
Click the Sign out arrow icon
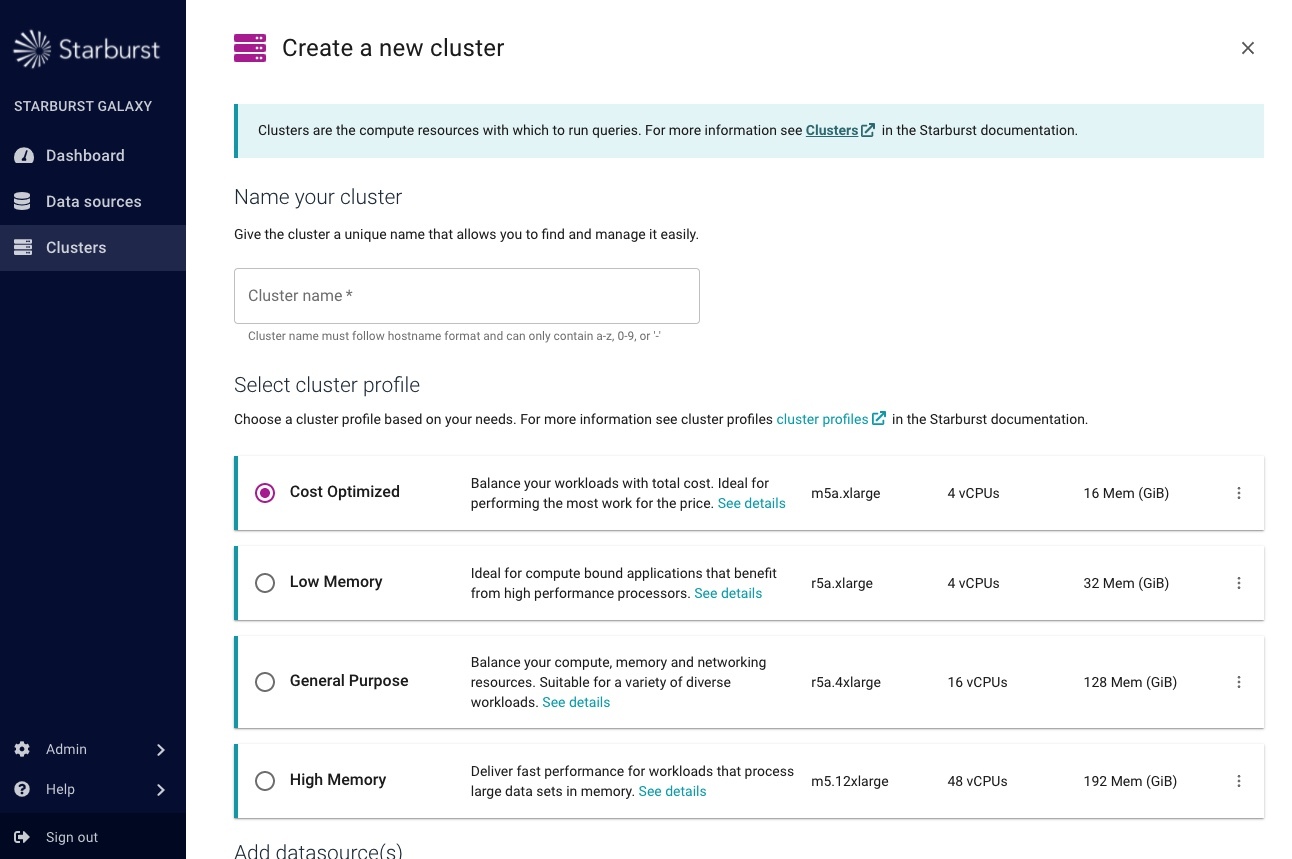[22, 837]
